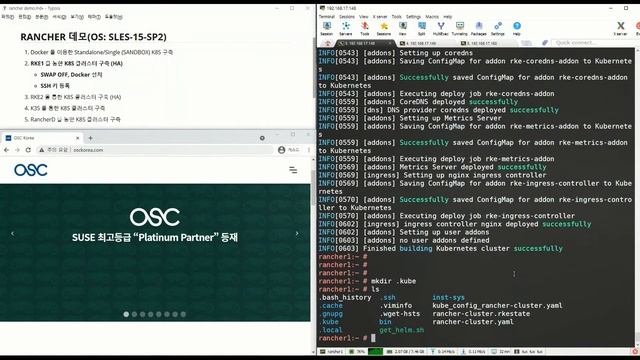Select the fifth carousel indicator dot

coord(159,314)
